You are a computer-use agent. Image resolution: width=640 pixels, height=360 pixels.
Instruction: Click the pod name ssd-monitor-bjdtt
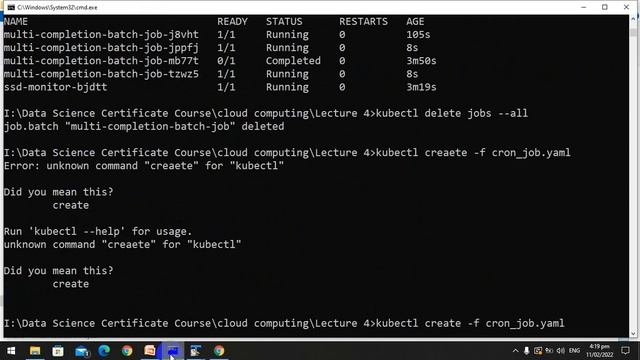click(56, 87)
